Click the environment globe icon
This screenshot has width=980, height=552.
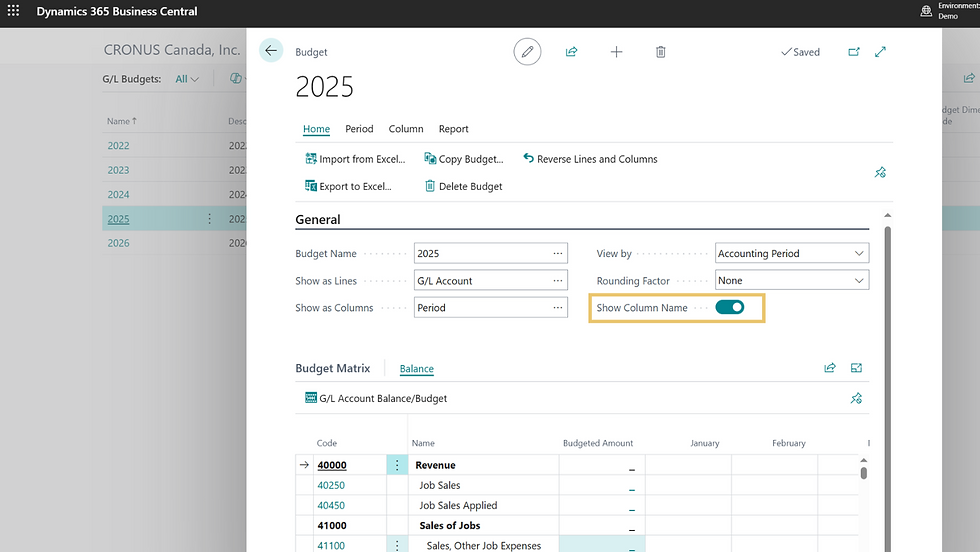pyautogui.click(x=926, y=11)
